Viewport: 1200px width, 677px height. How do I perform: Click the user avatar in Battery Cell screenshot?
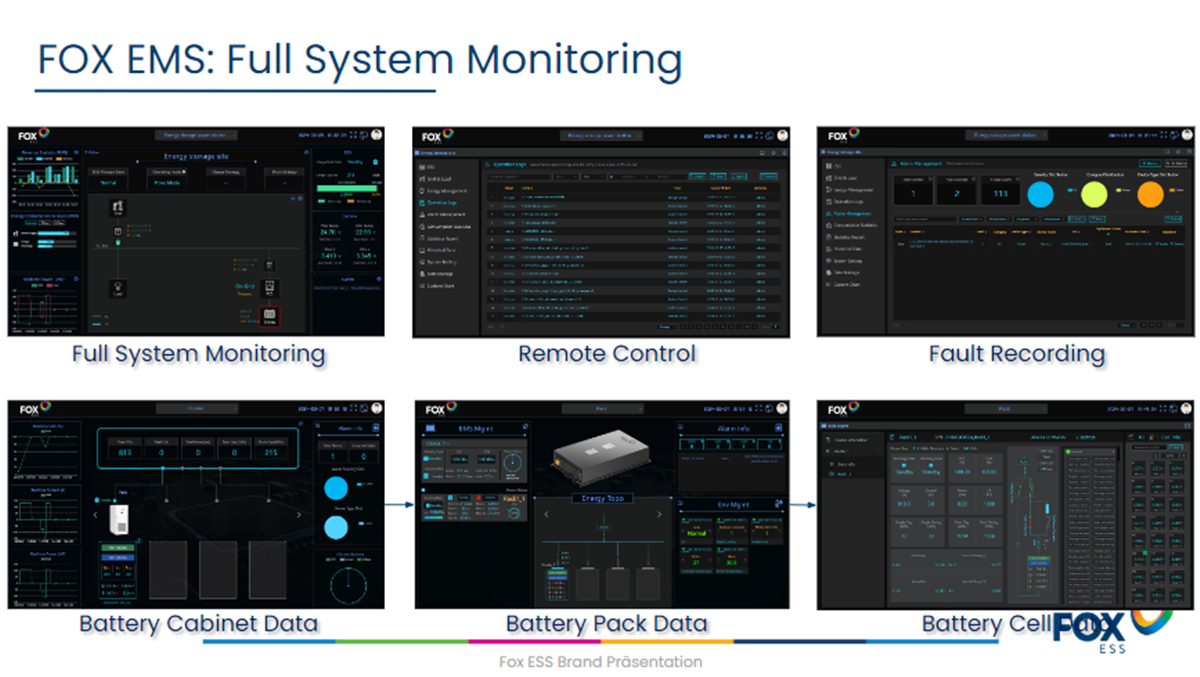coord(1186,409)
